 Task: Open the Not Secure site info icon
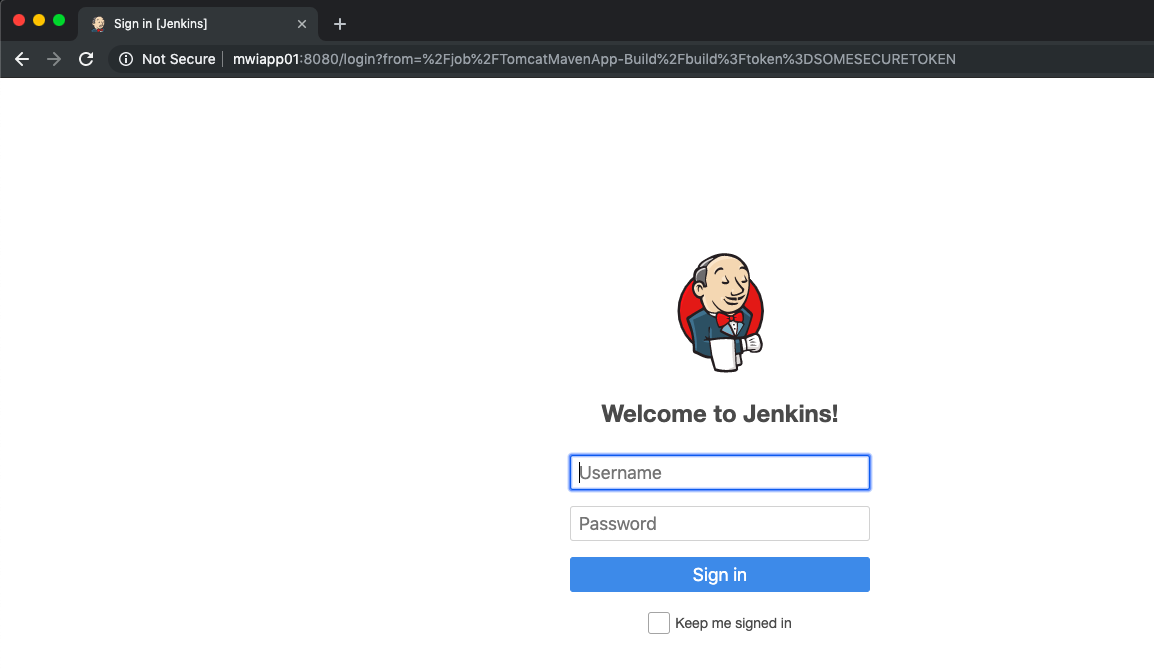point(126,59)
